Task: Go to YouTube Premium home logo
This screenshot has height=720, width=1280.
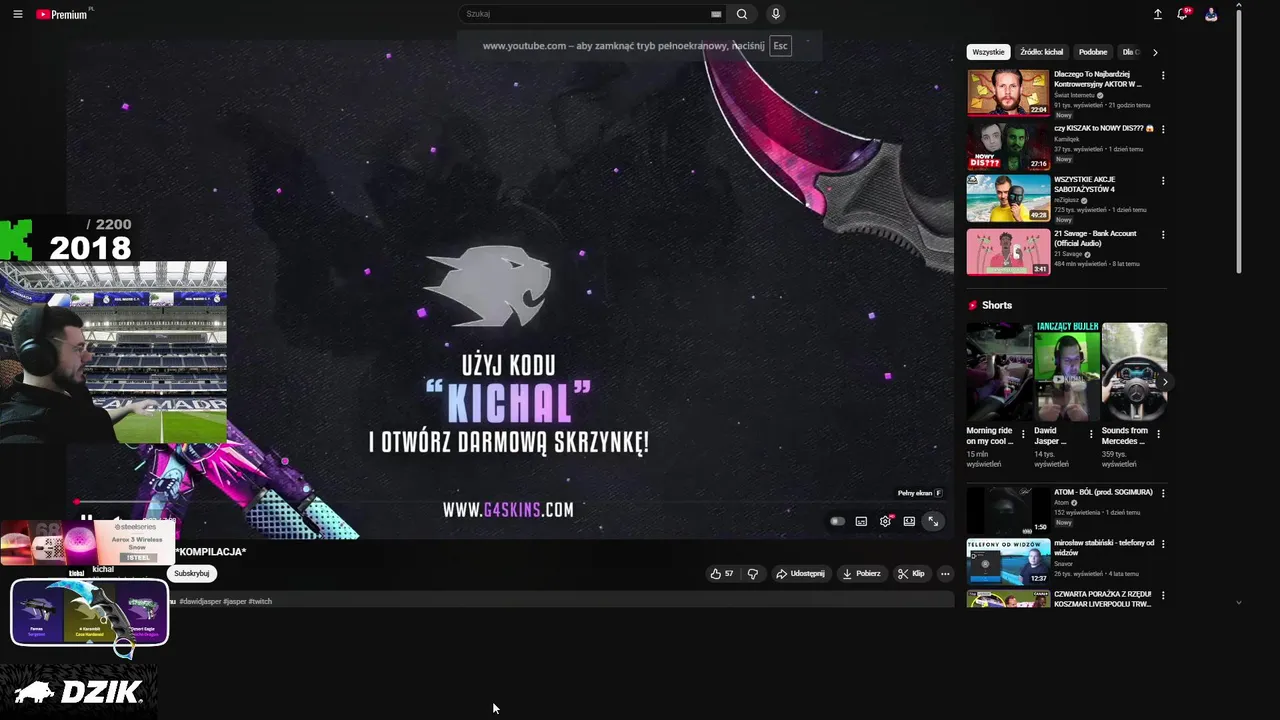Action: coord(62,14)
